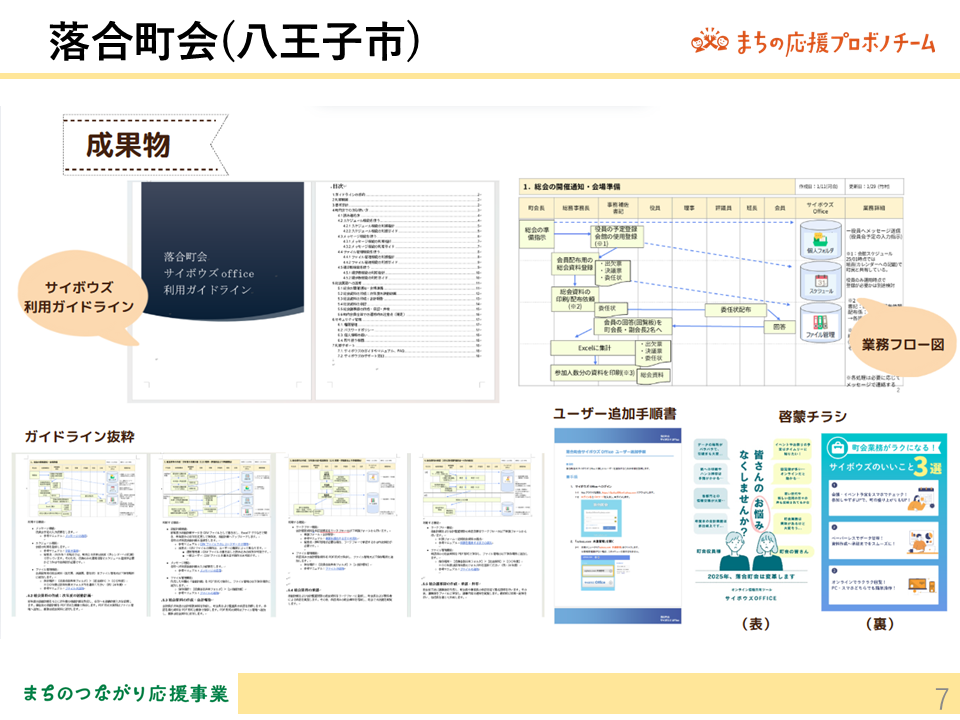Open the ユーザー追加手順書 document thumbnail
The height and width of the screenshot is (720, 960).
pyautogui.click(x=618, y=526)
